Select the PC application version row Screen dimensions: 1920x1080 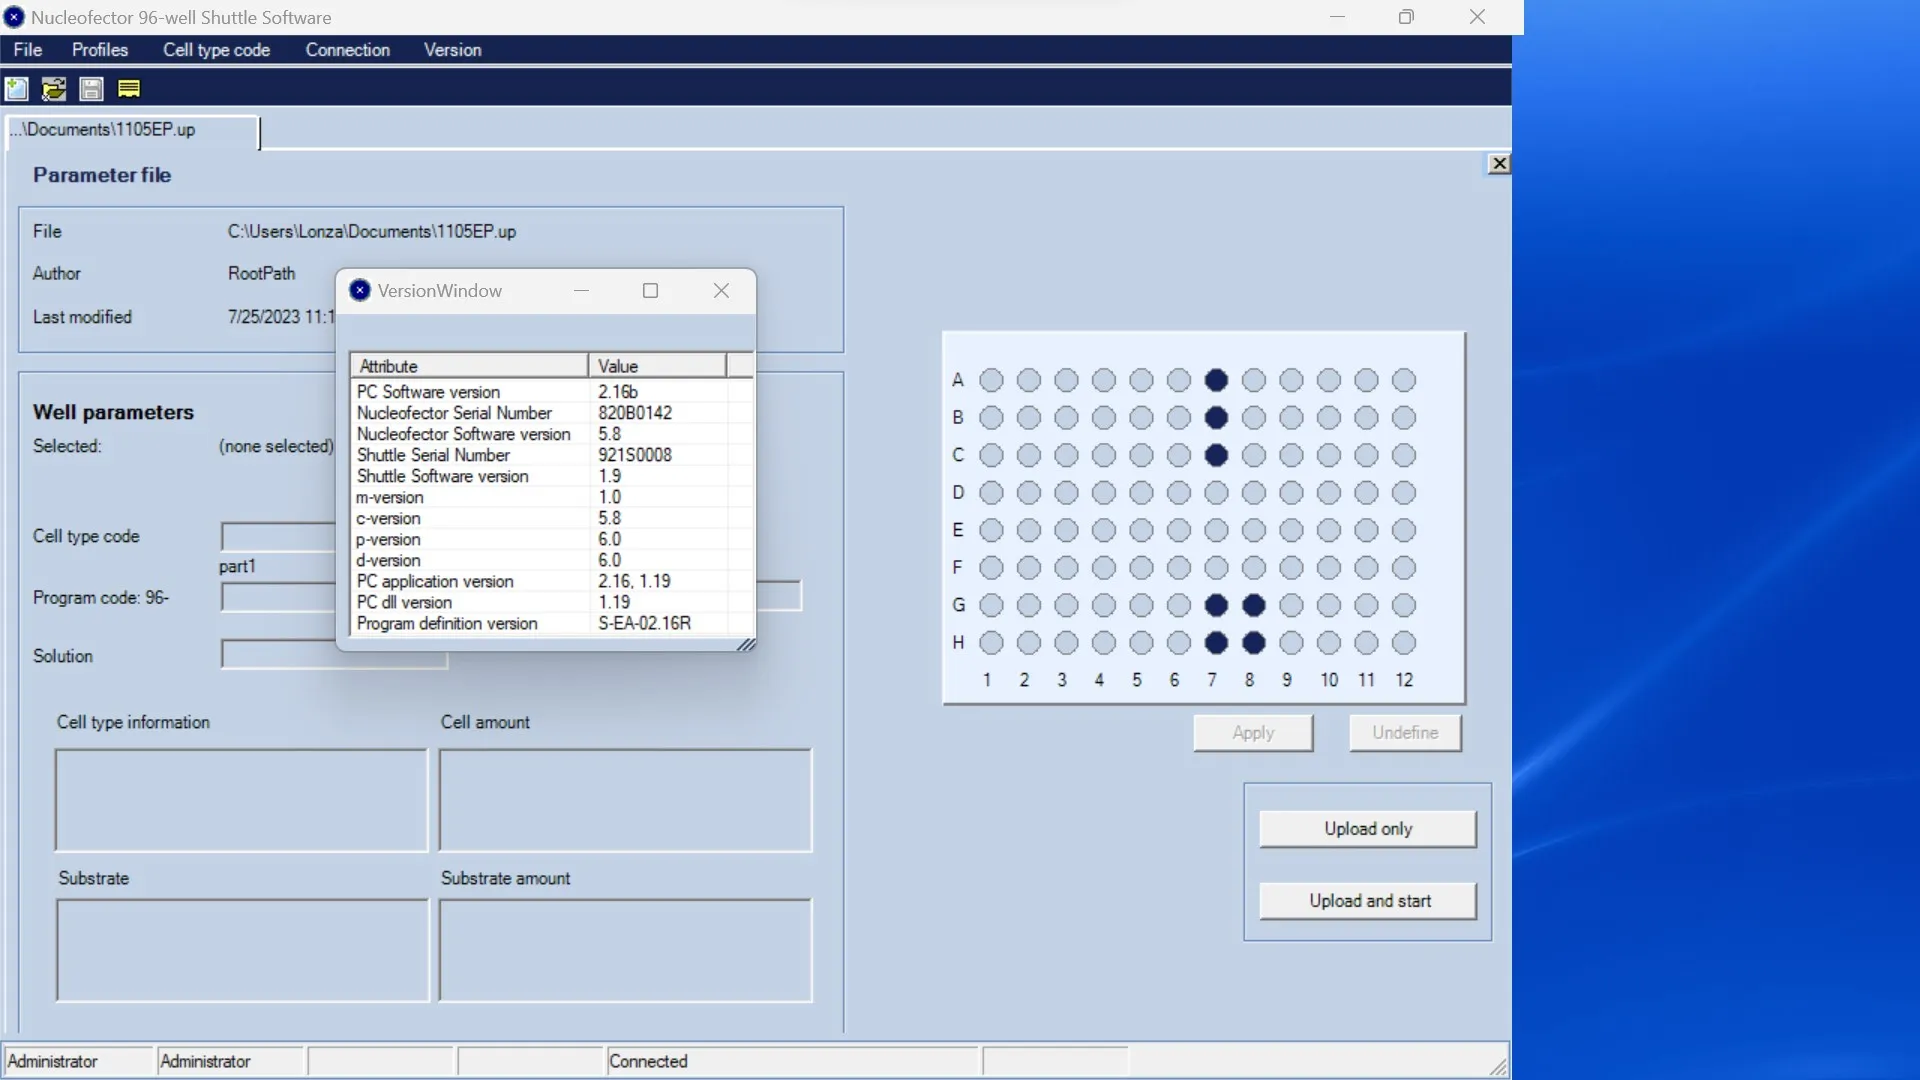(x=552, y=581)
